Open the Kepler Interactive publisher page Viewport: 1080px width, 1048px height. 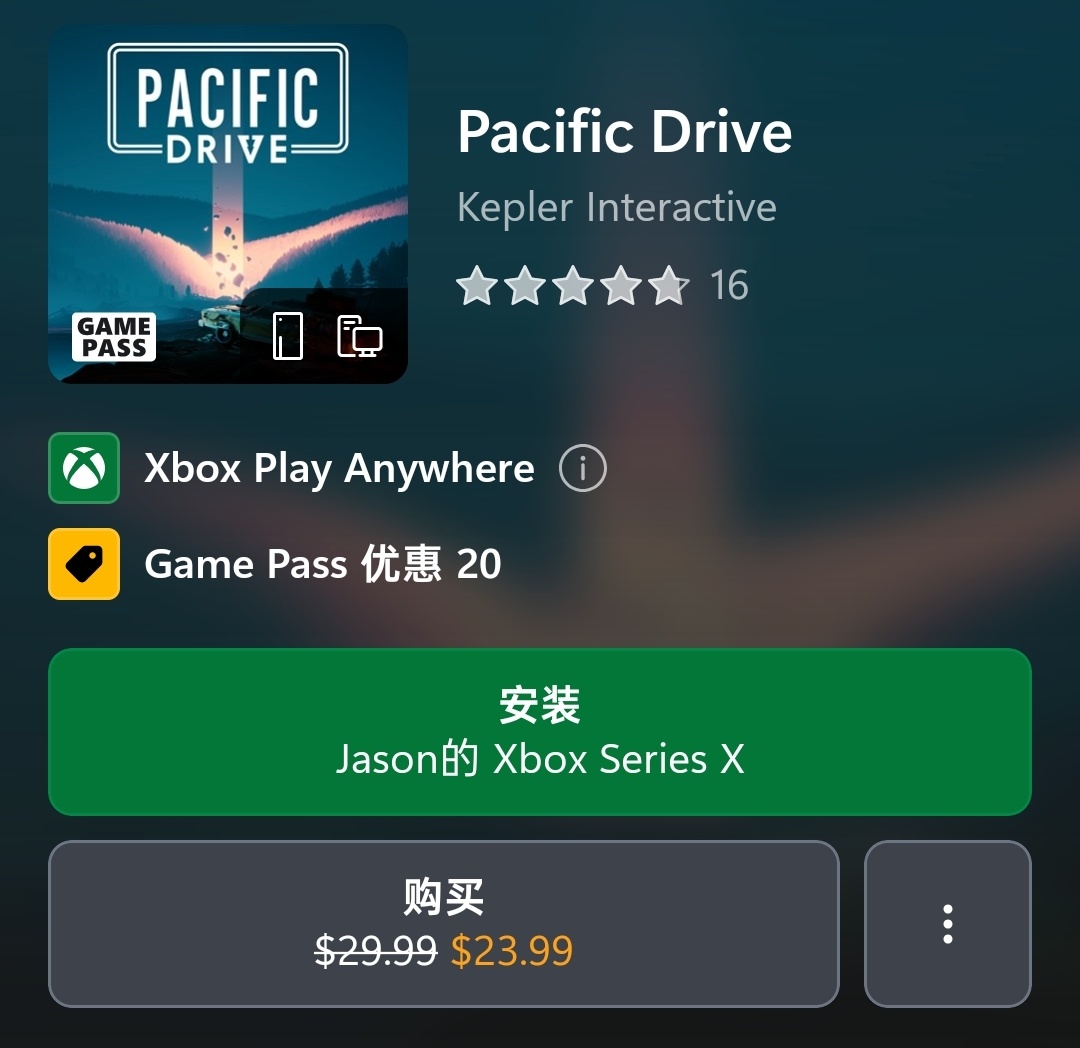[617, 207]
